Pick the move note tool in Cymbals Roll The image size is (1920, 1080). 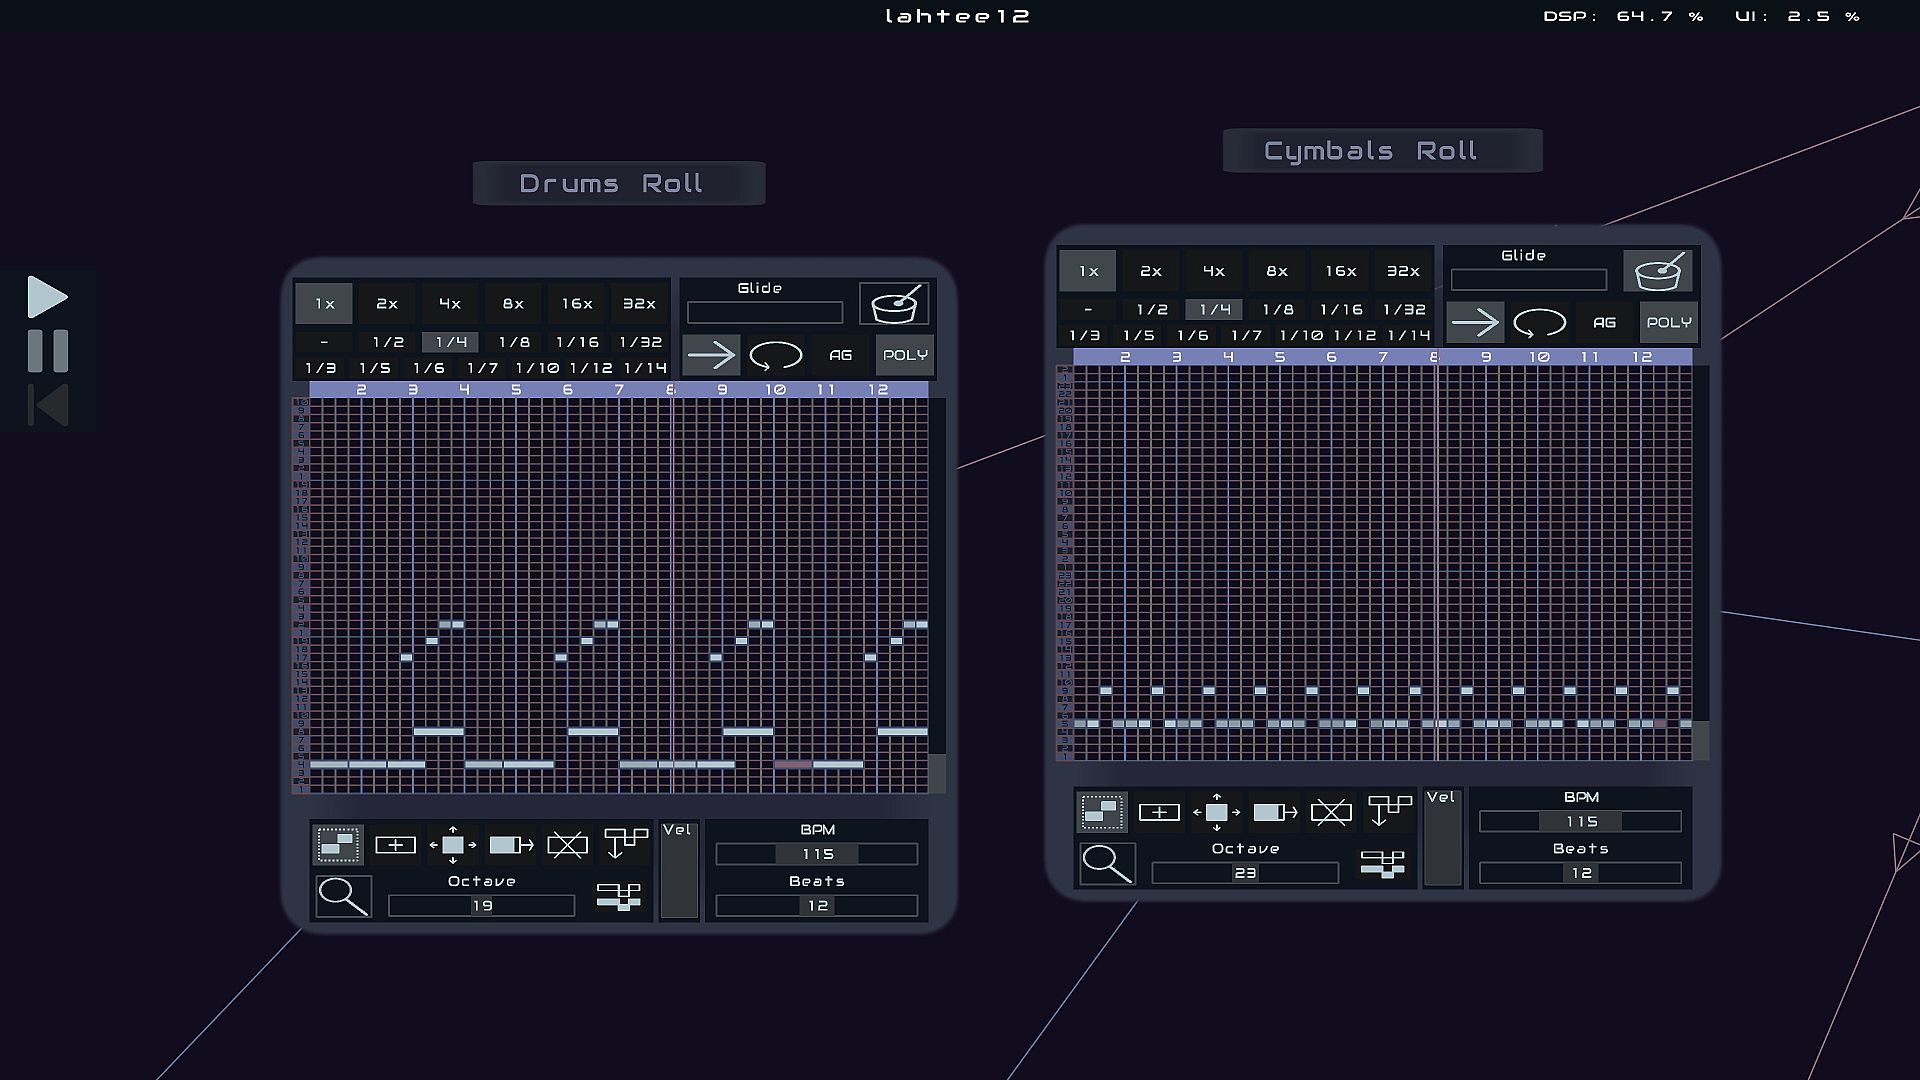[1216, 812]
